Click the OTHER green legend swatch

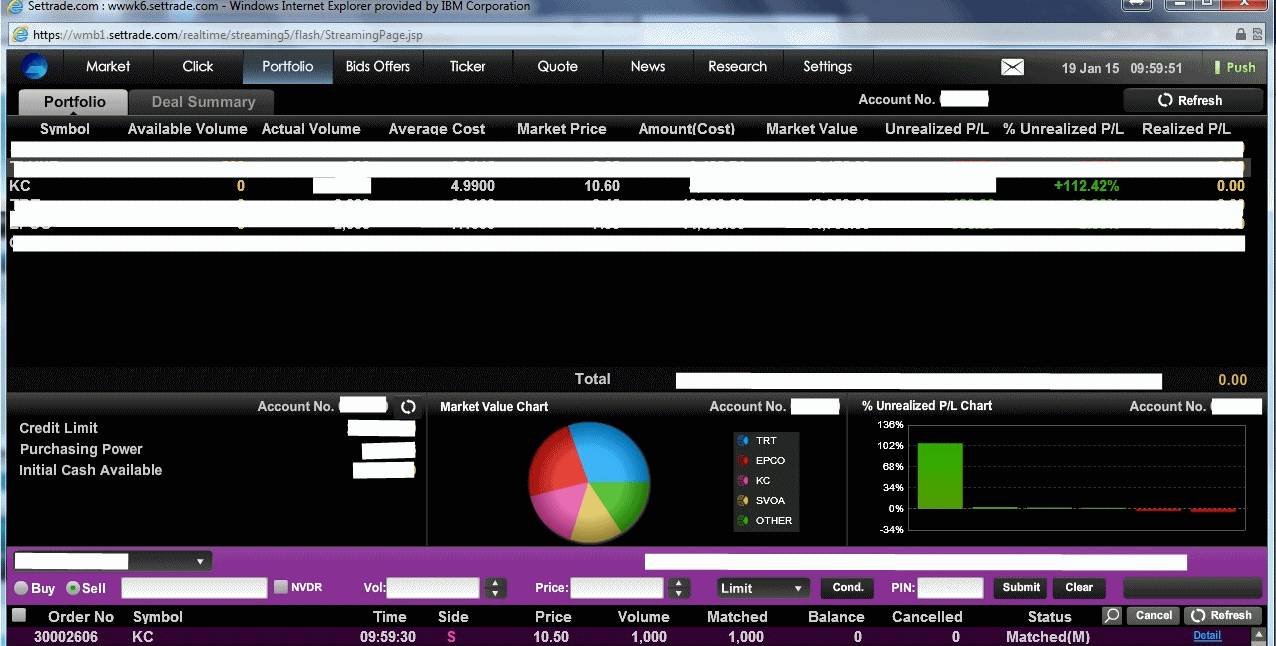(x=743, y=521)
